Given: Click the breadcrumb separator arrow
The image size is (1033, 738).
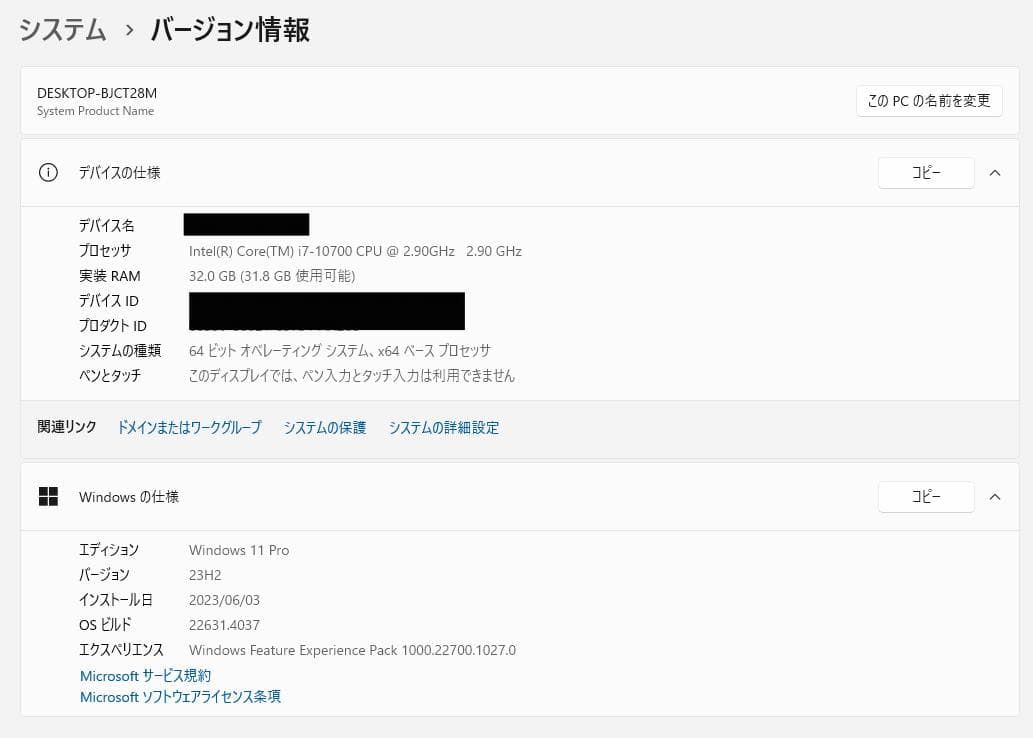Looking at the screenshot, I should [129, 30].
